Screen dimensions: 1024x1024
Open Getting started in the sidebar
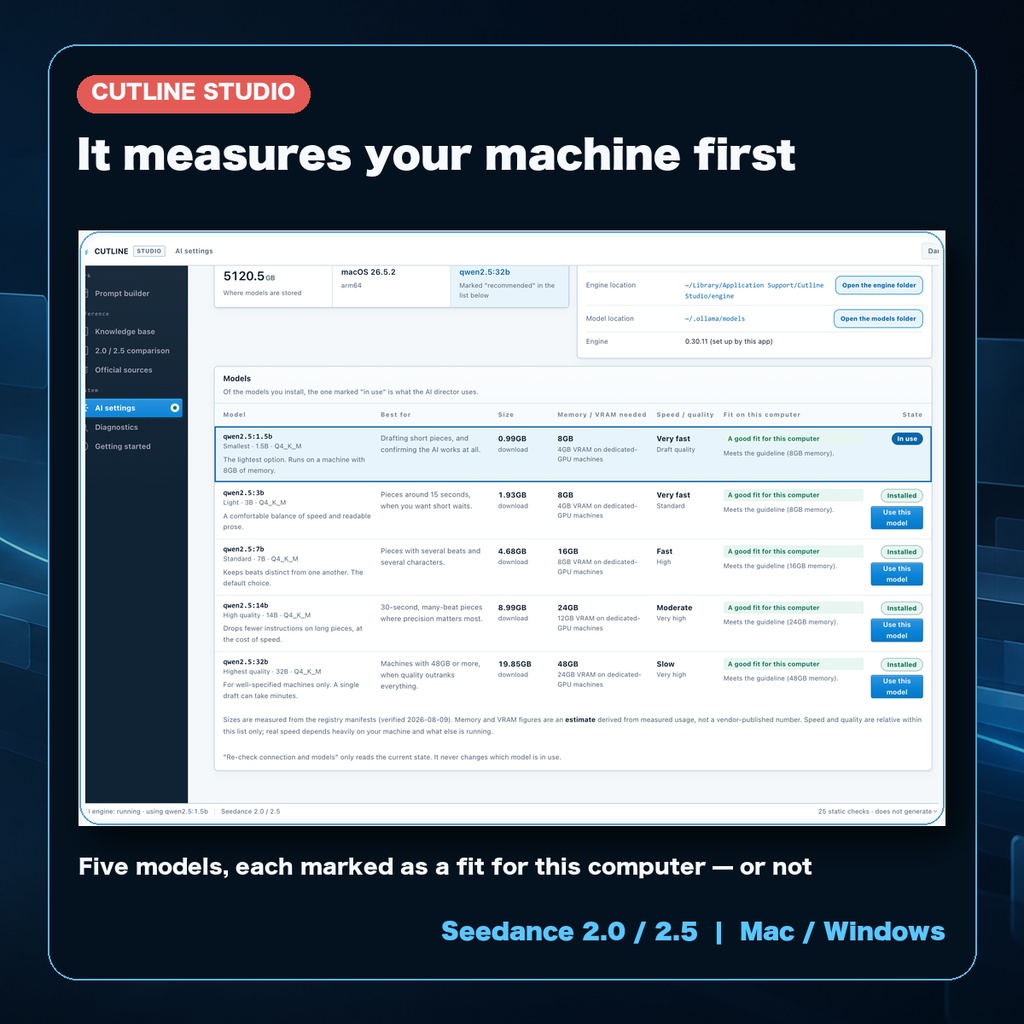[x=122, y=446]
